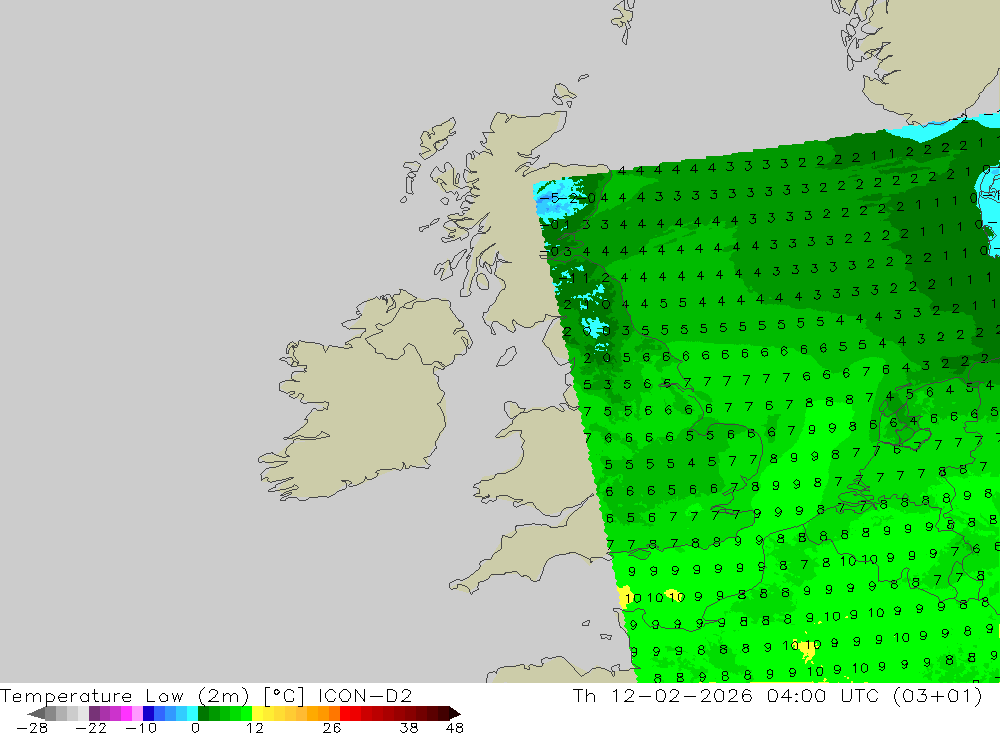
Task: Click the Isle of Man on the map
Action: coord(506,357)
